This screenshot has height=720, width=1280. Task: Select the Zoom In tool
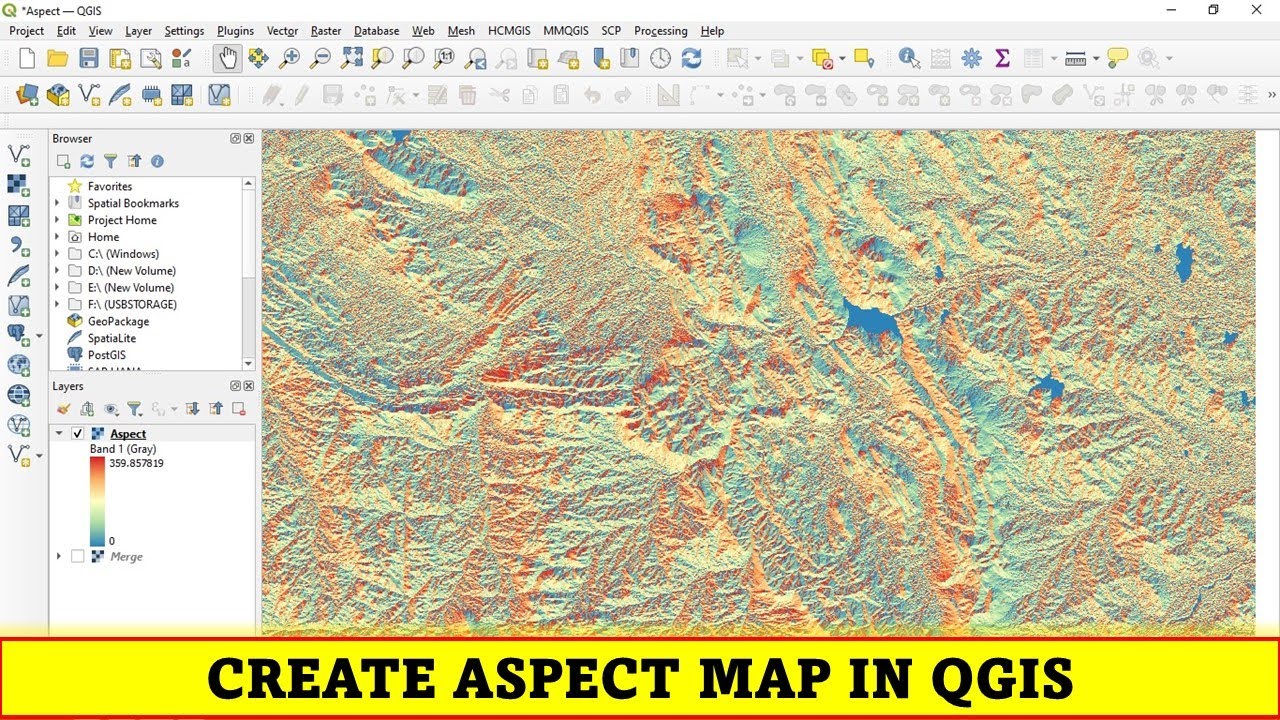coord(289,59)
